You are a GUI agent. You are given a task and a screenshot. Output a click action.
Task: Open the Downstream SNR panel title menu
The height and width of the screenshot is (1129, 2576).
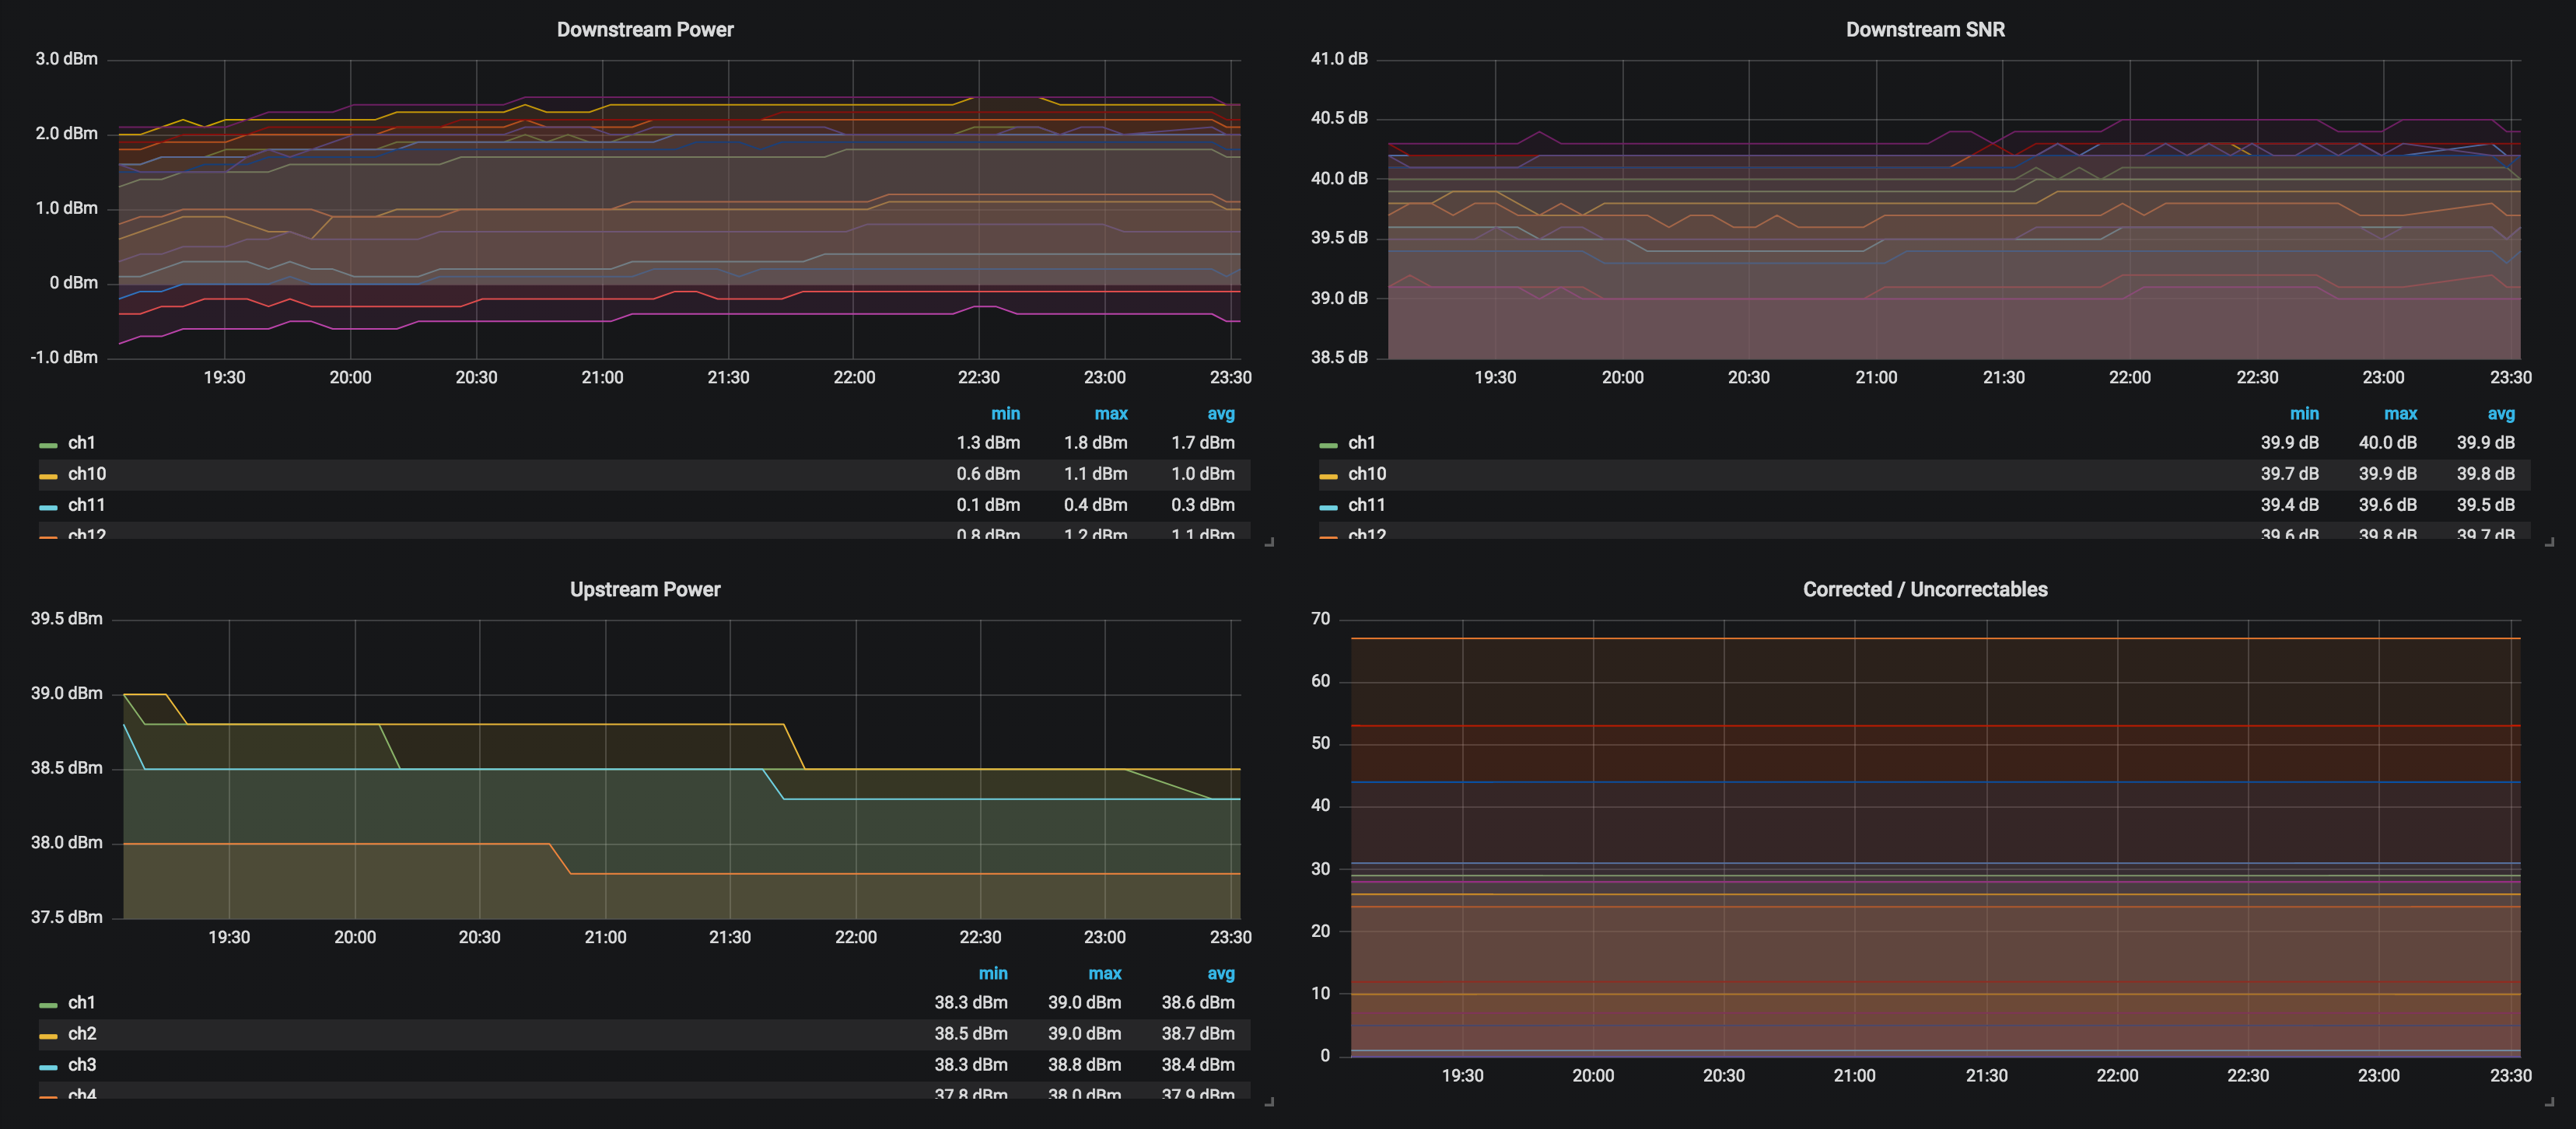point(1925,30)
